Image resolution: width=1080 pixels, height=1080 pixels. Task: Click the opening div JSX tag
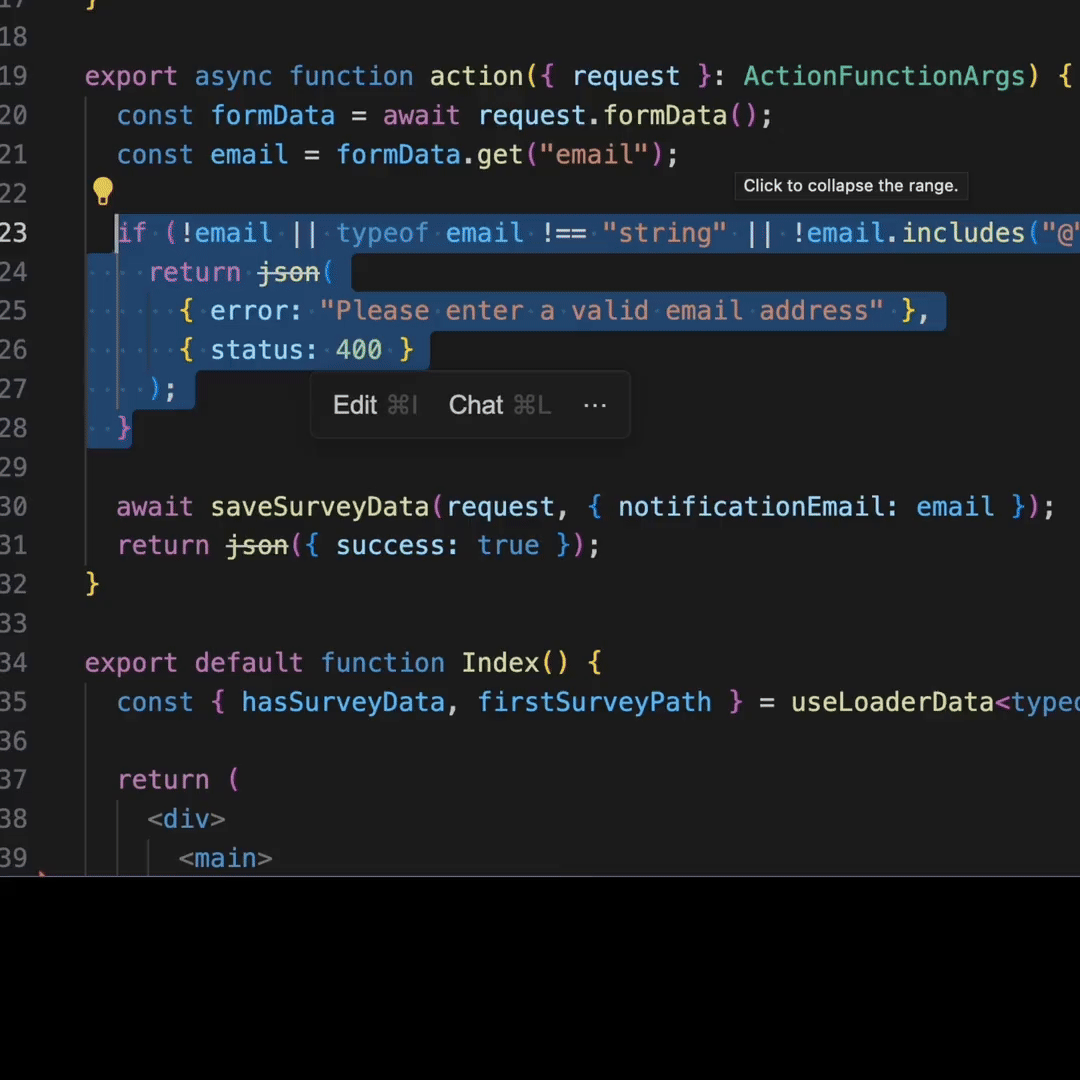(x=186, y=819)
